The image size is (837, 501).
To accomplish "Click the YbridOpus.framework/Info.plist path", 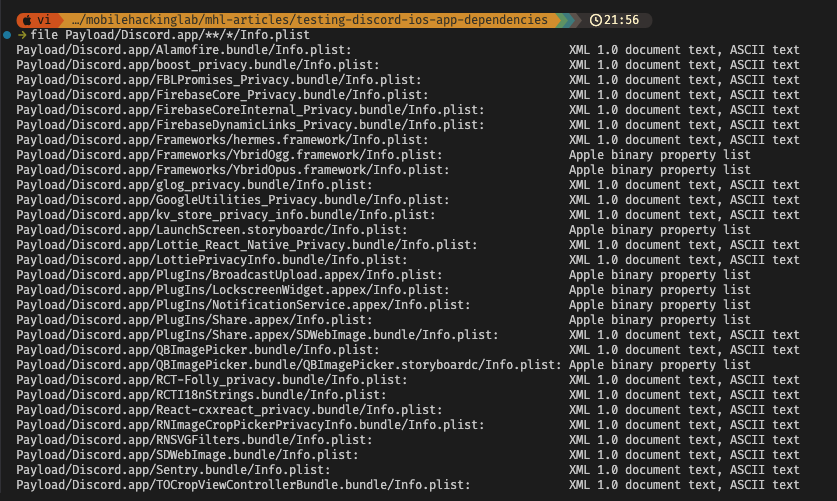I will [x=232, y=170].
